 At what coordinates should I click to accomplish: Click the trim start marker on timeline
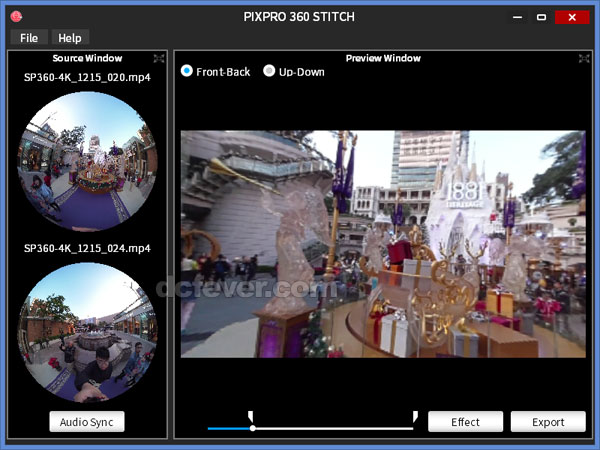click(x=251, y=416)
